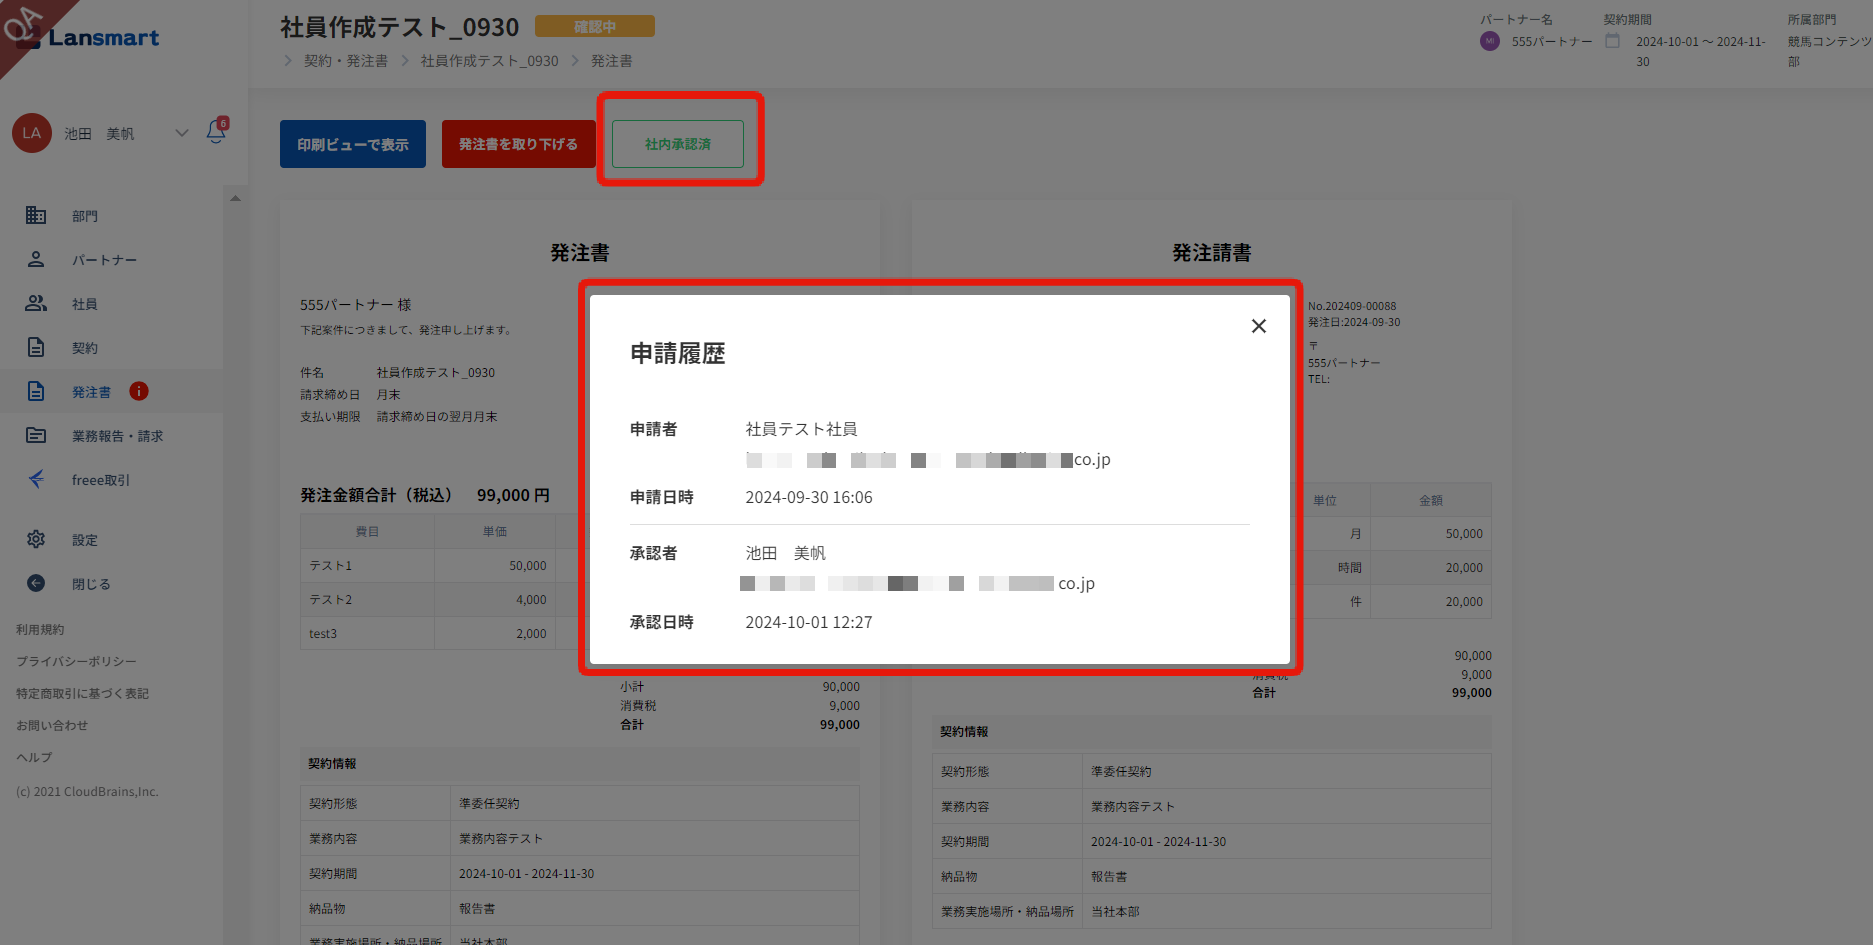The height and width of the screenshot is (945, 1873).
Task: Open freee取引 in the sidebar
Action: [101, 480]
